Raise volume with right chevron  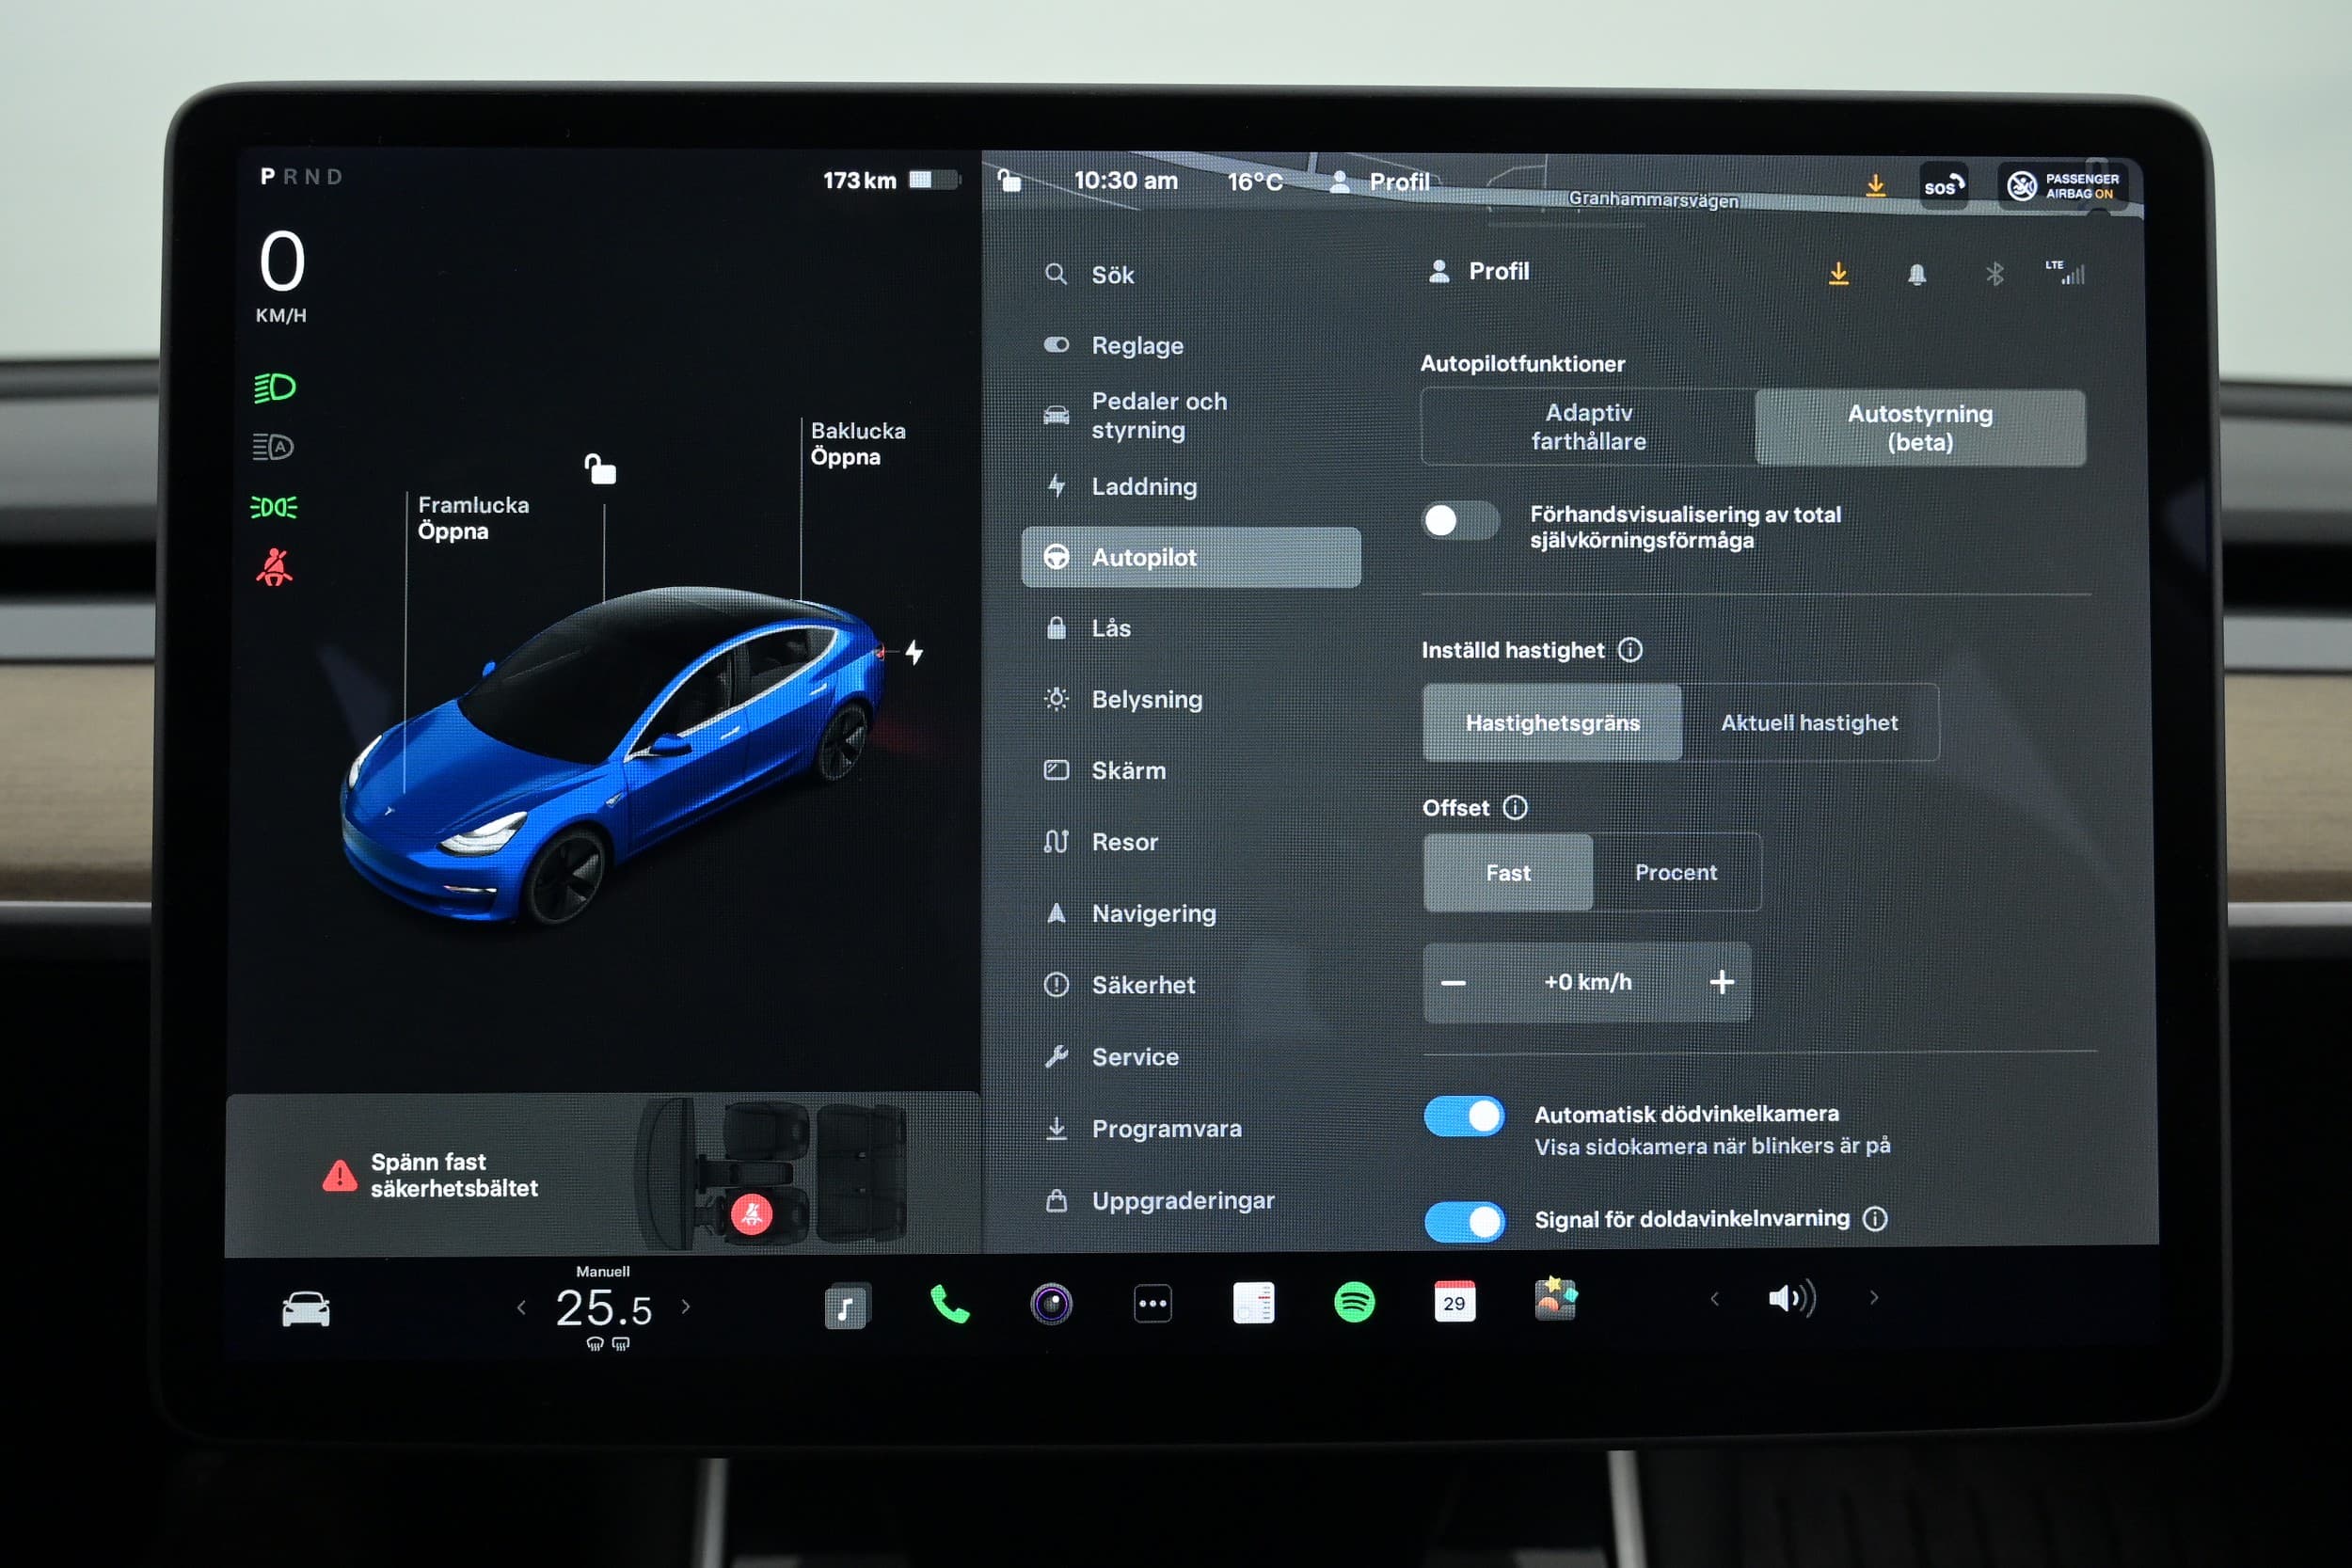pyautogui.click(x=1874, y=1297)
